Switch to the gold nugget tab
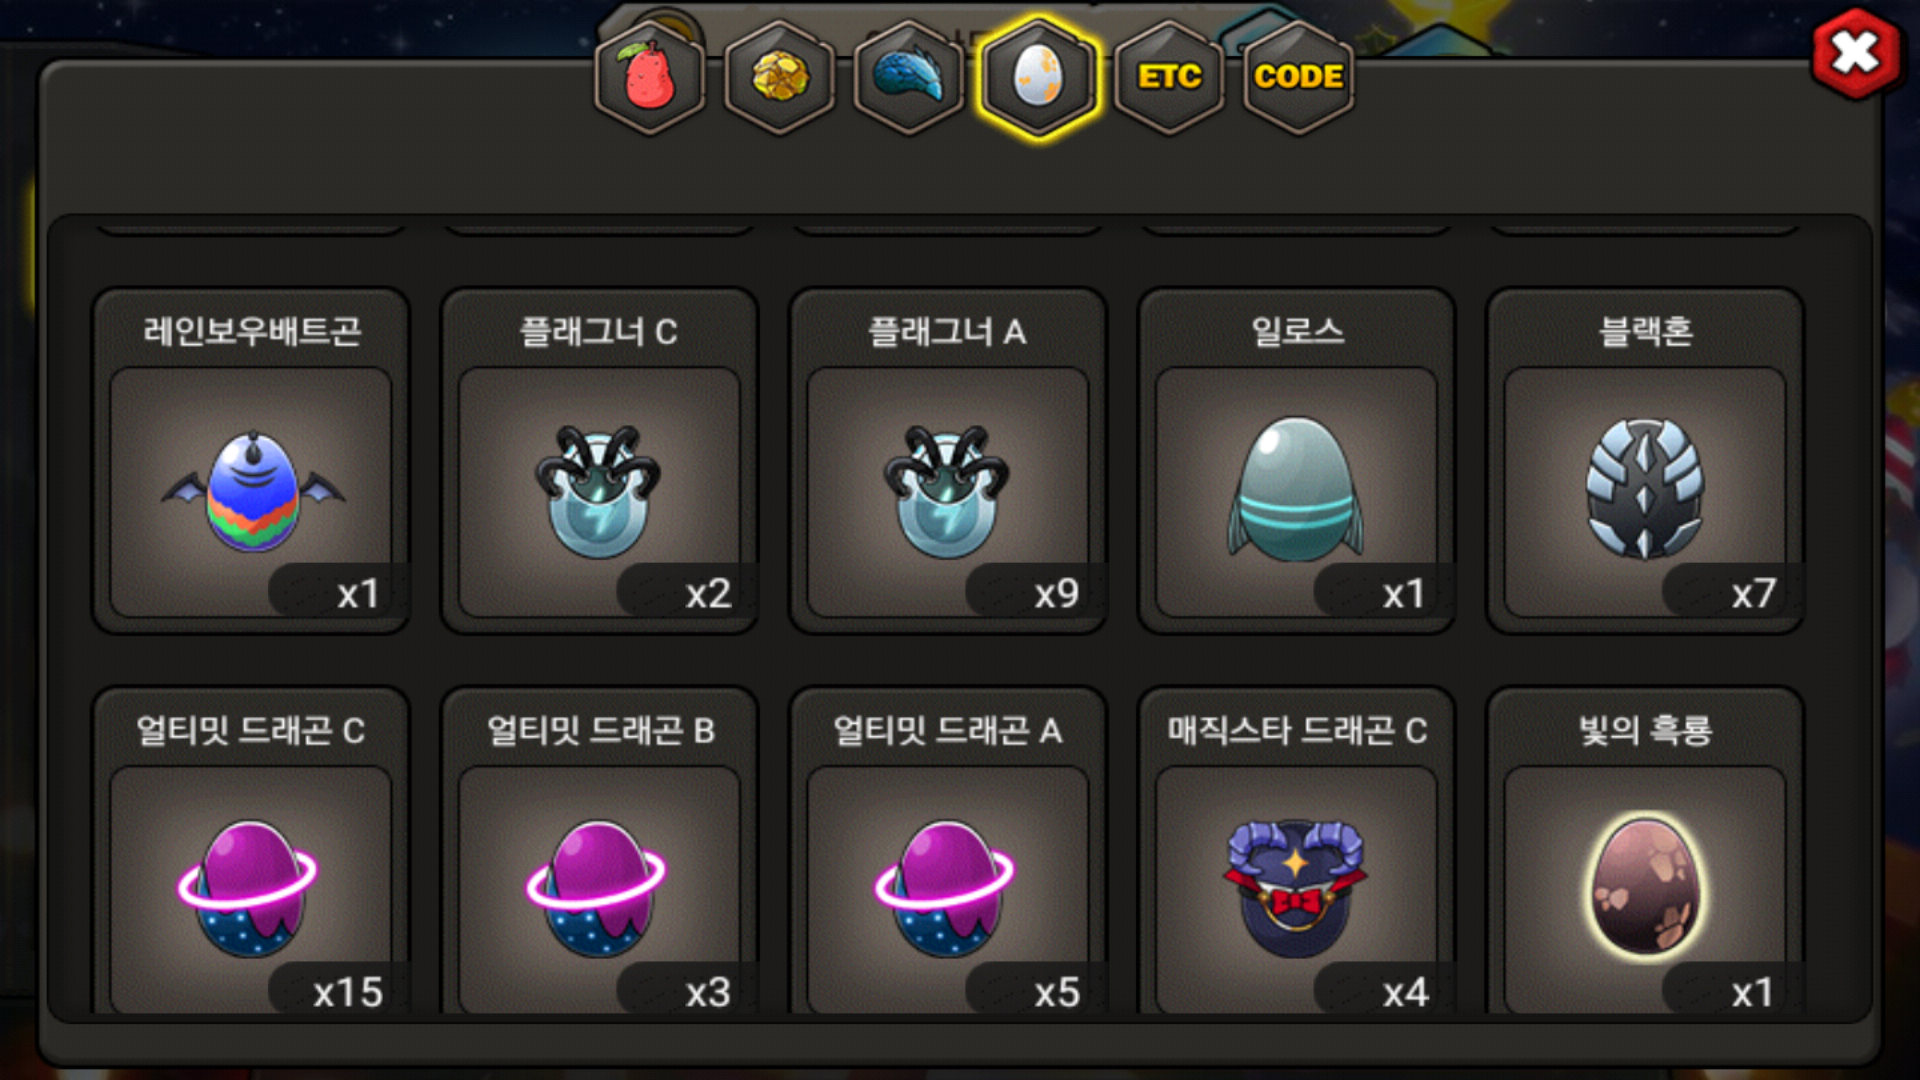The width and height of the screenshot is (1920, 1080). 780,78
